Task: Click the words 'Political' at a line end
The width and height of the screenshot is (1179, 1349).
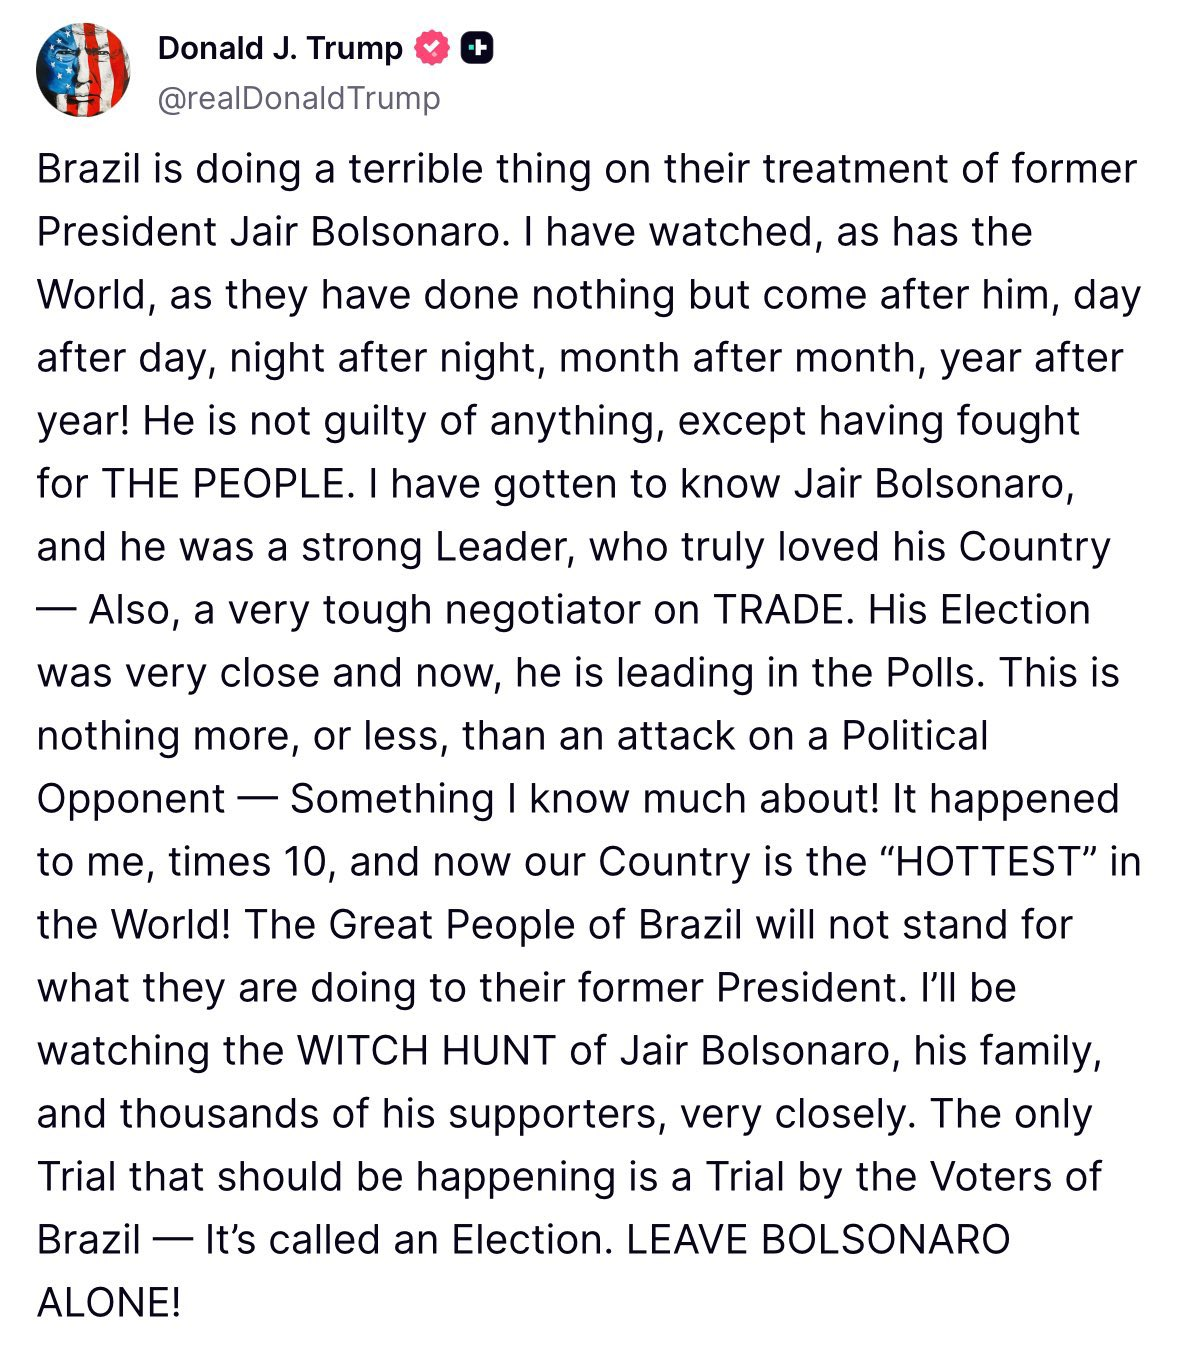Action: click(915, 736)
